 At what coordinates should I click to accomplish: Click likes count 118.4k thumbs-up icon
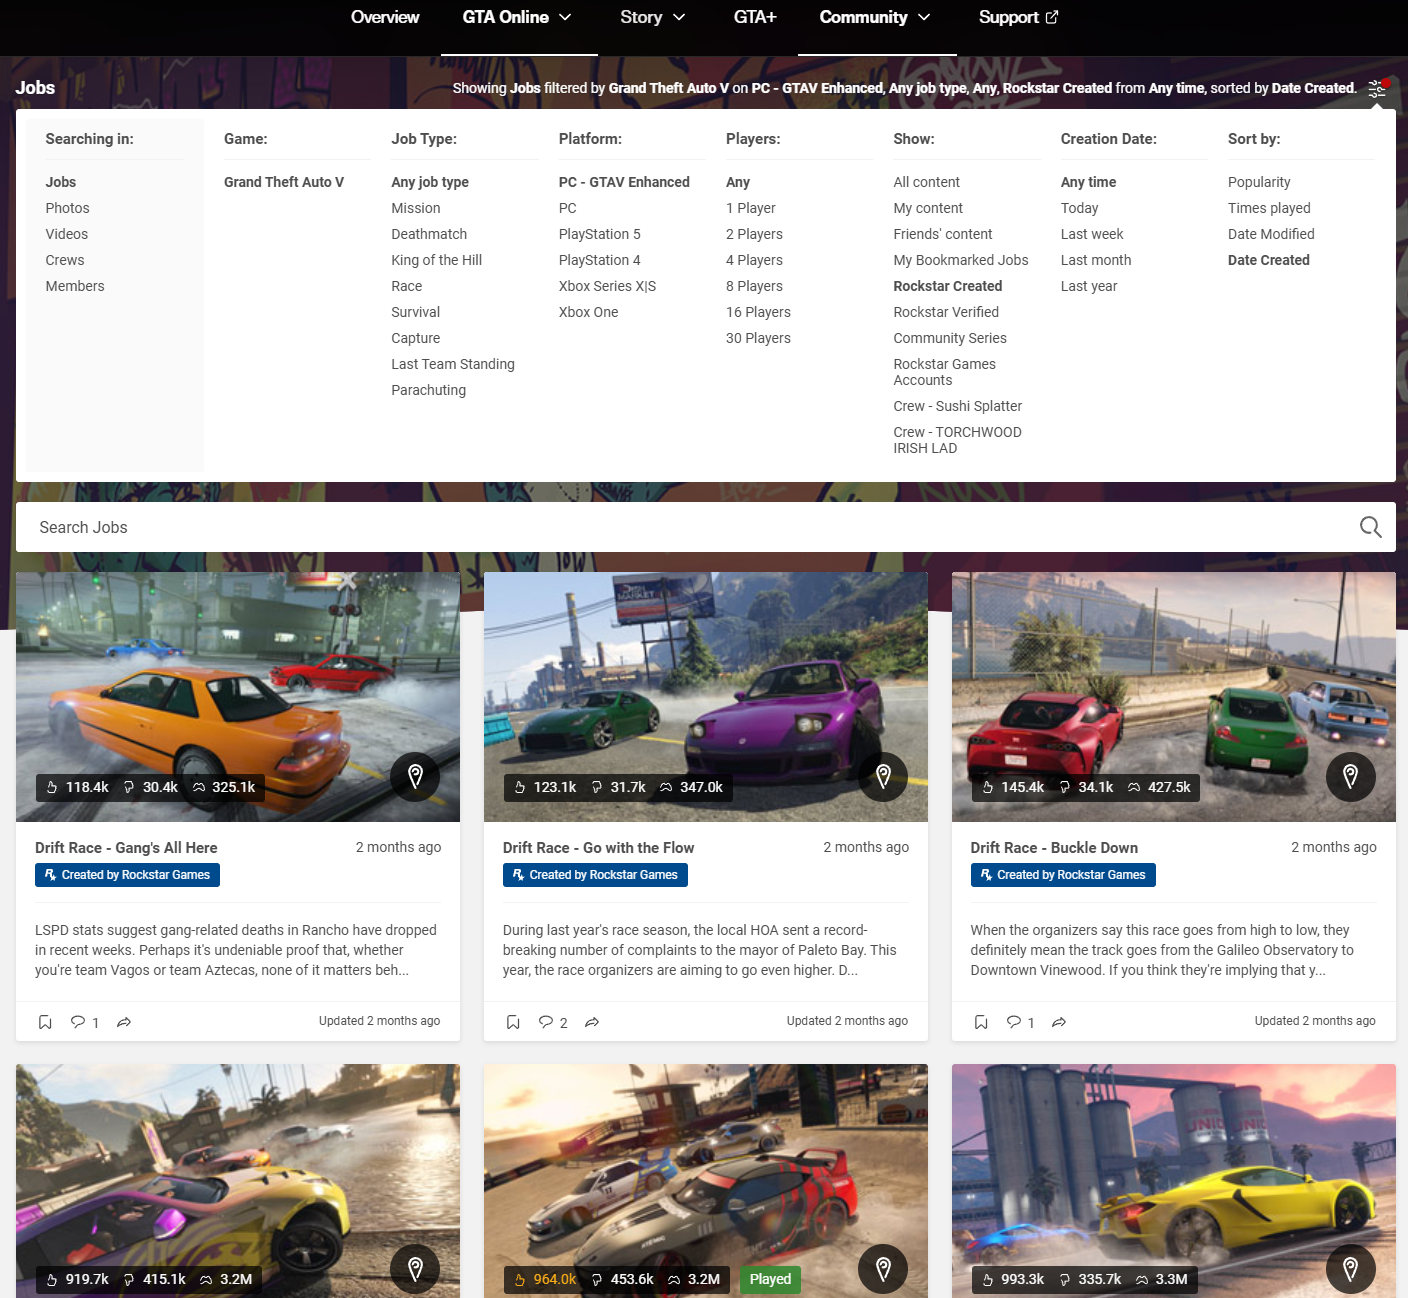(x=52, y=787)
